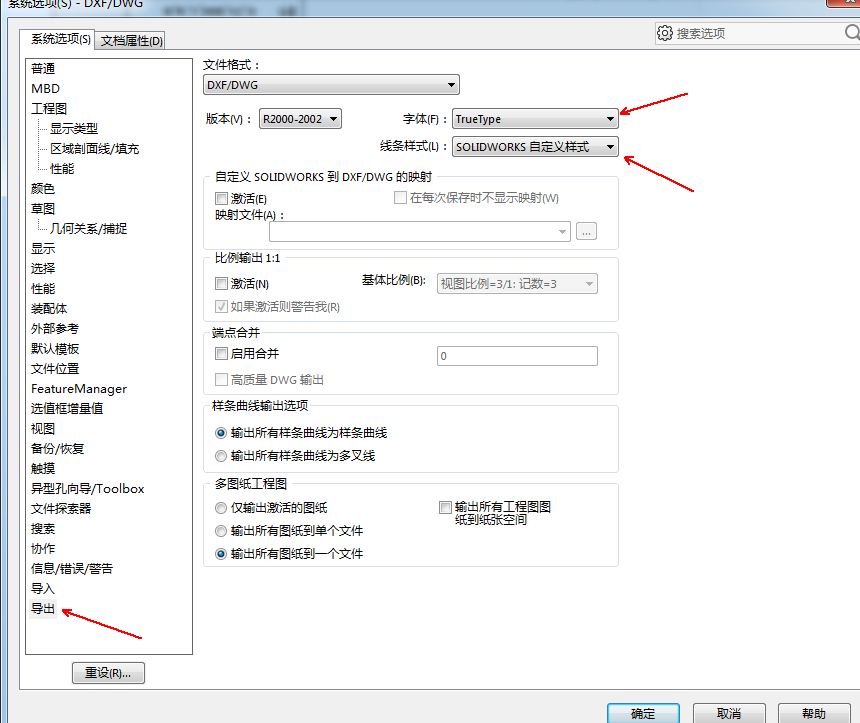
Task: Select 触摸 in options list
Action: click(x=43, y=469)
